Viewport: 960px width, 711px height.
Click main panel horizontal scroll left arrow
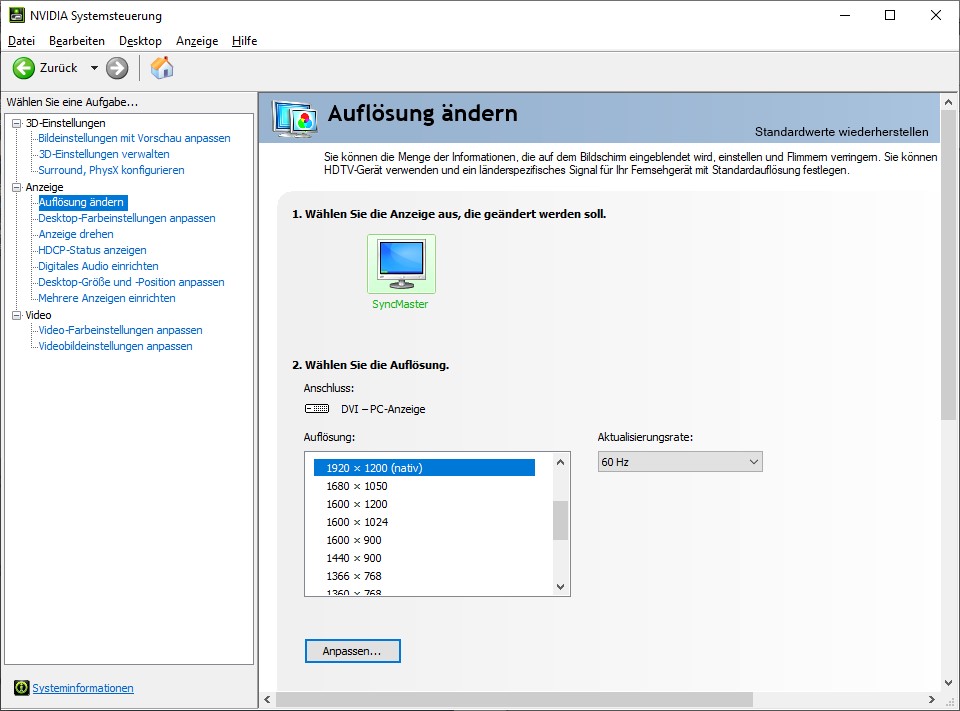(x=268, y=699)
